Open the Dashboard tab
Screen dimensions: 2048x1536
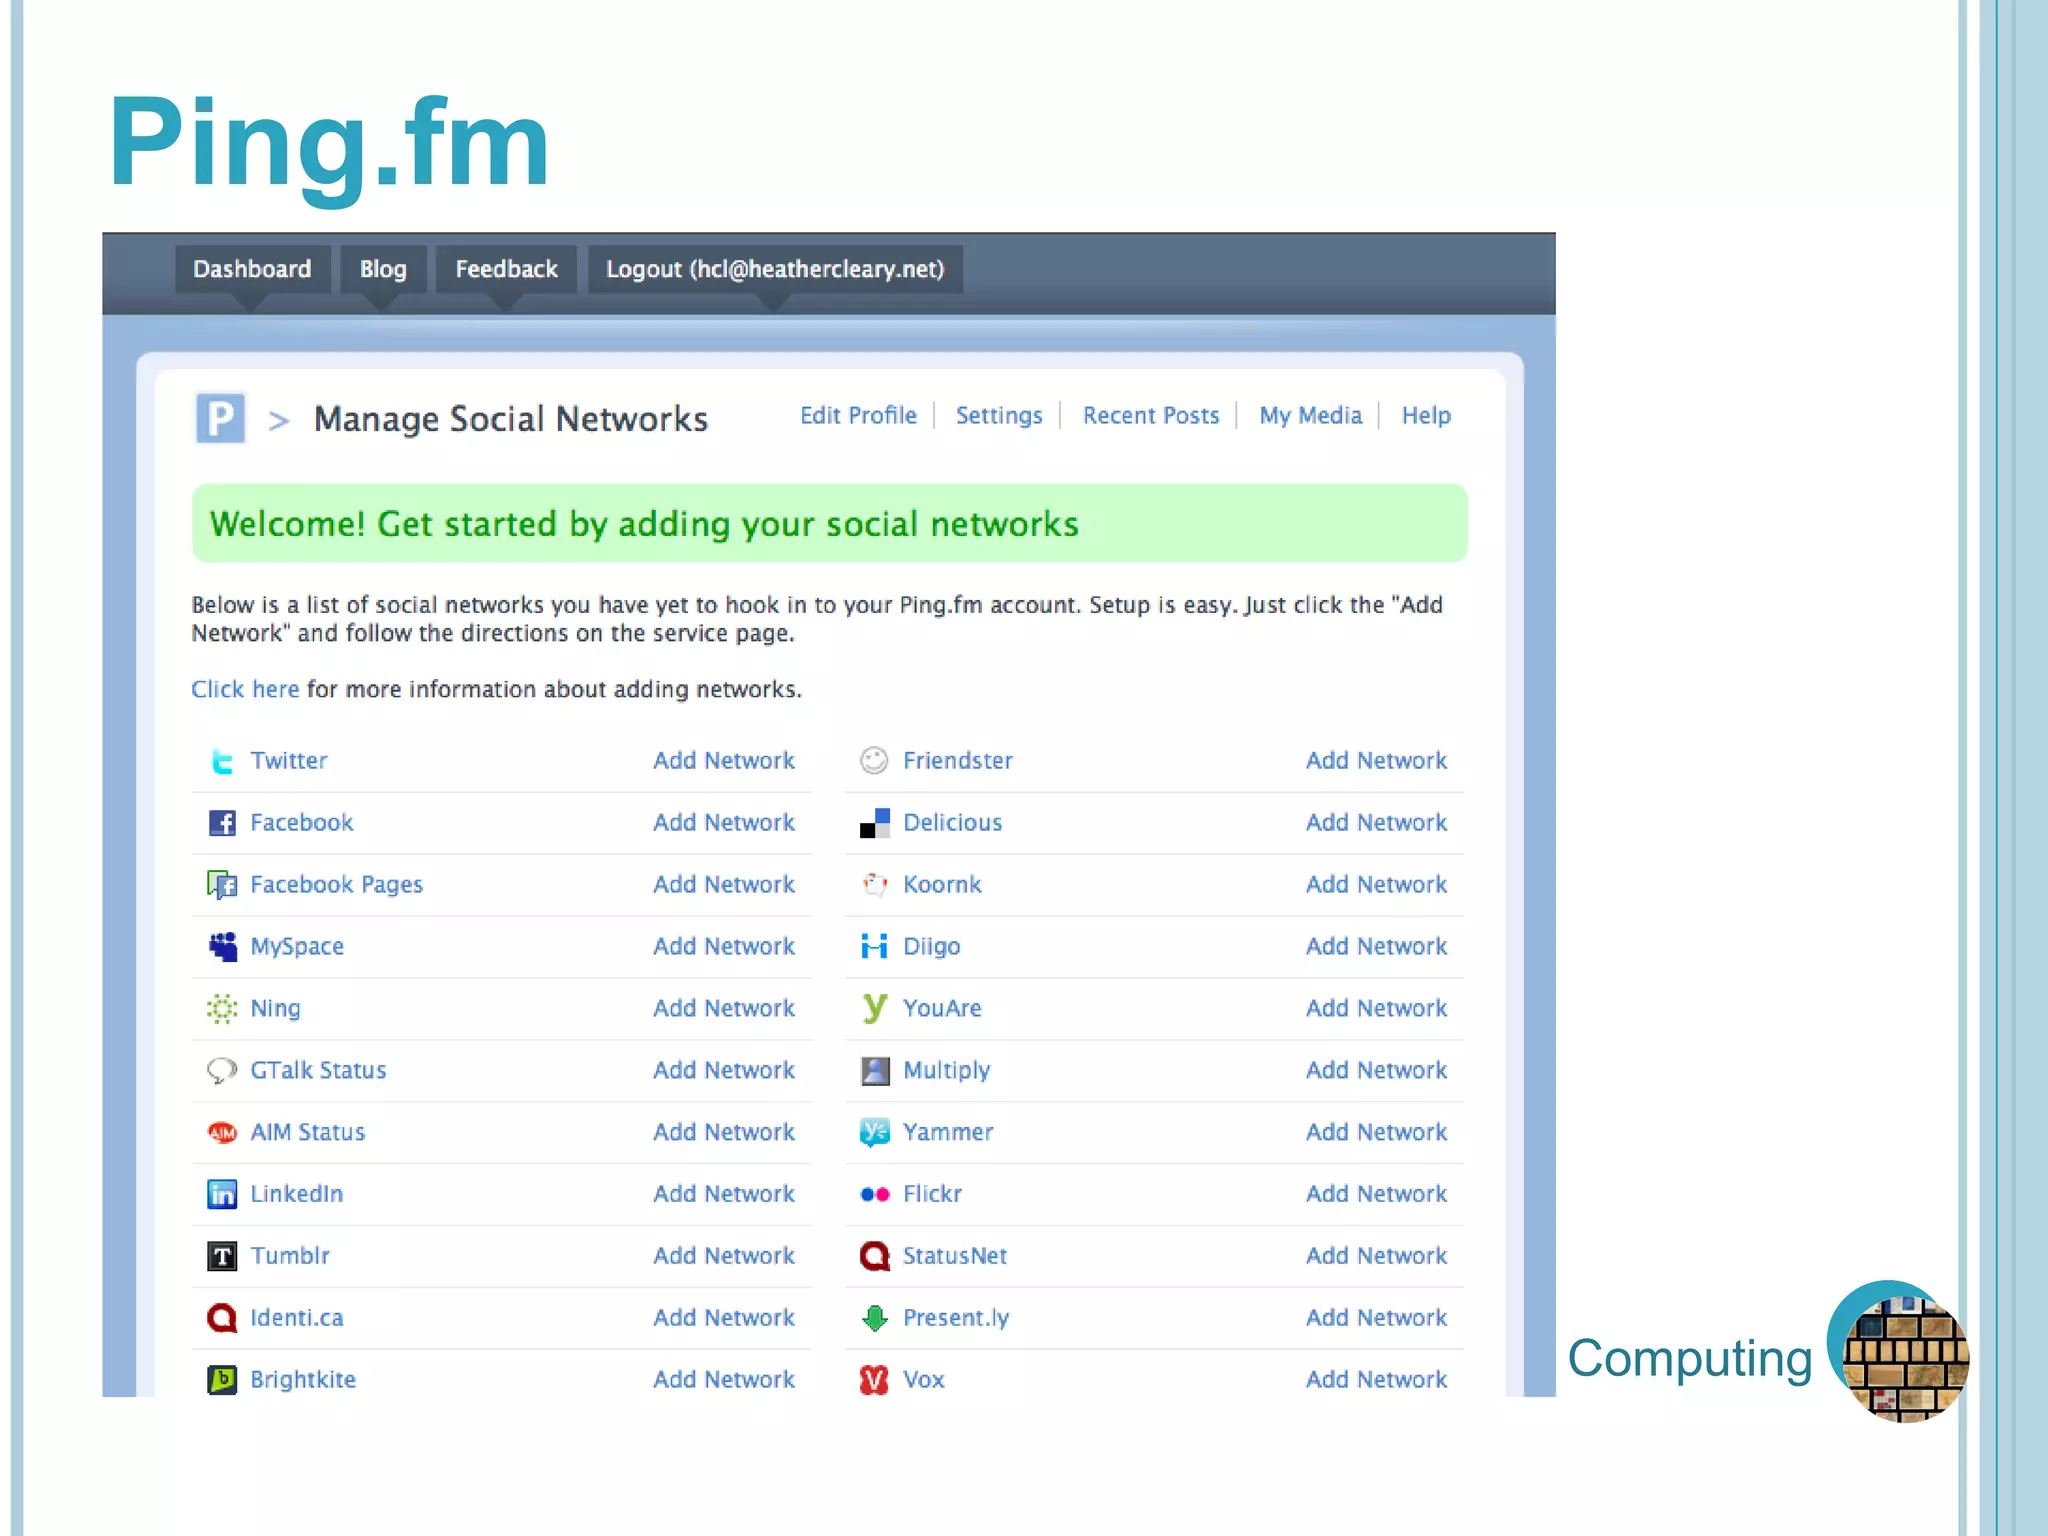click(252, 269)
